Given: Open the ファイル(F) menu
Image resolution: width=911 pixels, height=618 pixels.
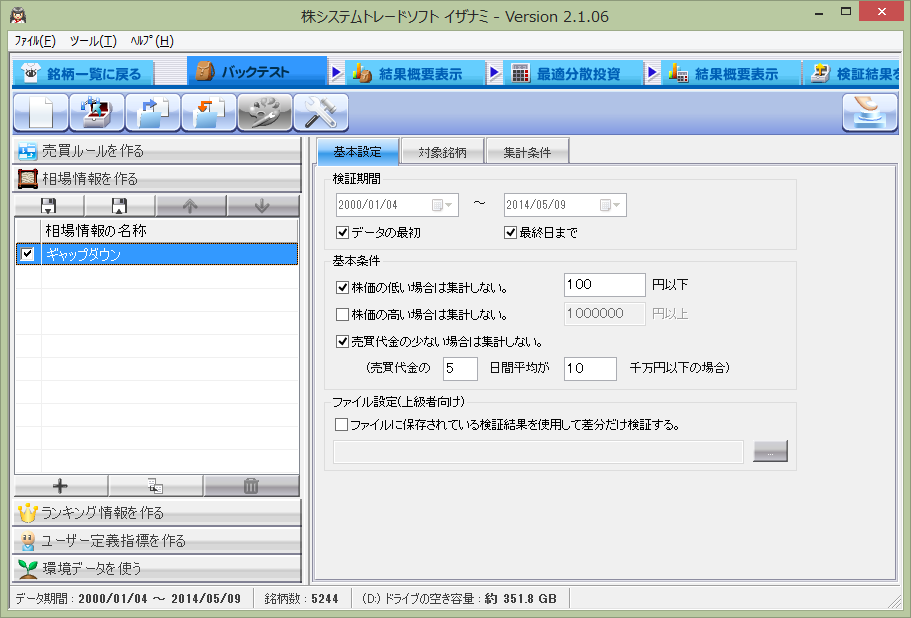Looking at the screenshot, I should (35, 41).
